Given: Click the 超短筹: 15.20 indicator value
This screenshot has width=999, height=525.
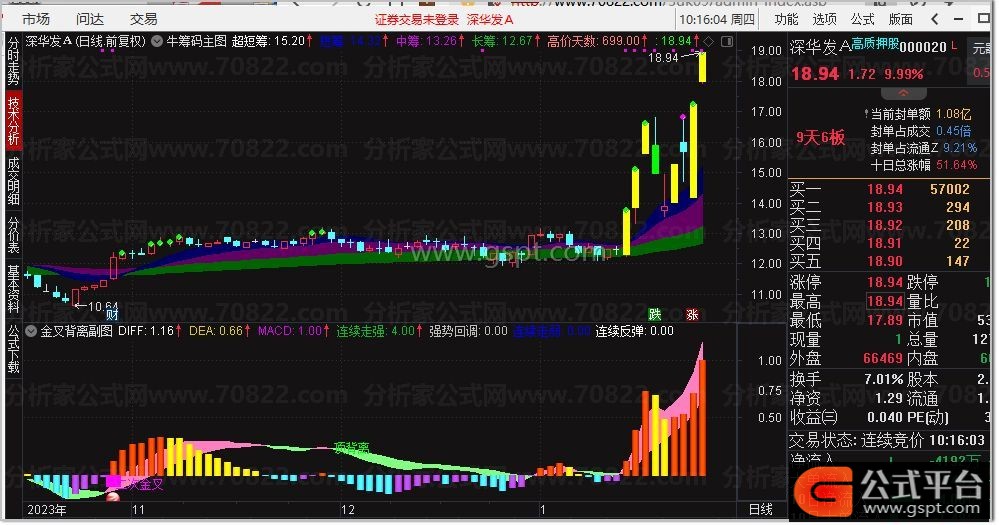Looking at the screenshot, I should pyautogui.click(x=272, y=42).
